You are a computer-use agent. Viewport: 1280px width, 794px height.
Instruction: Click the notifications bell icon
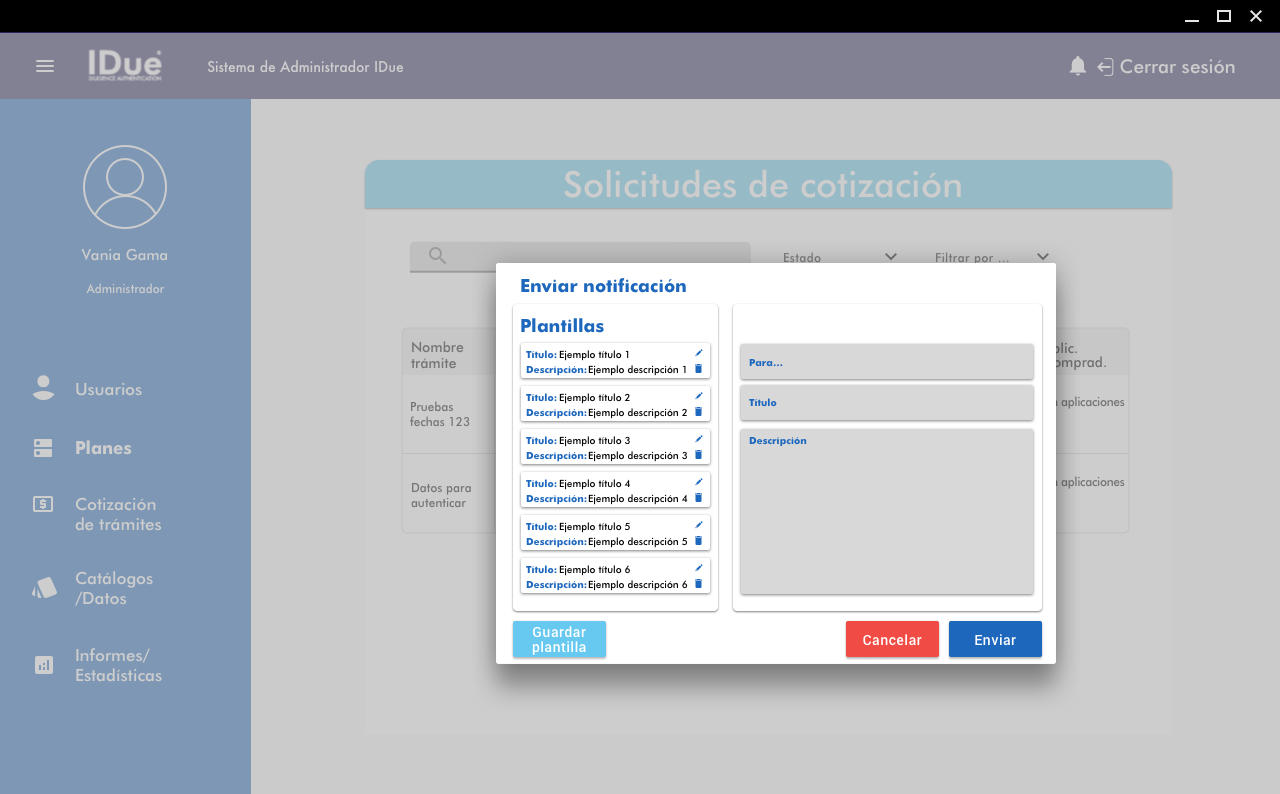(1077, 66)
